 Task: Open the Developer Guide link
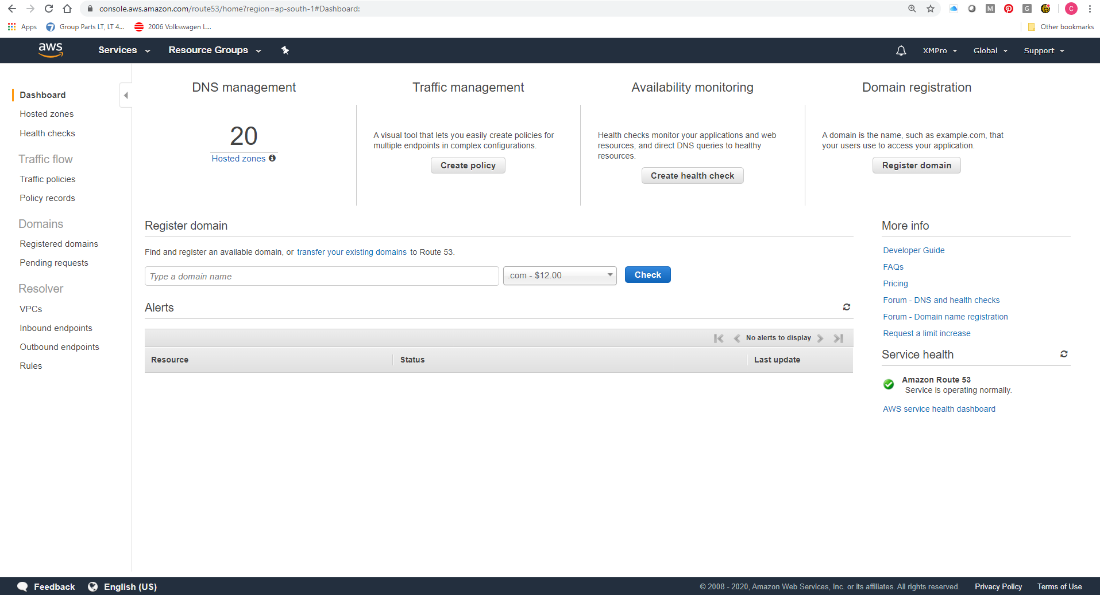[x=913, y=250]
